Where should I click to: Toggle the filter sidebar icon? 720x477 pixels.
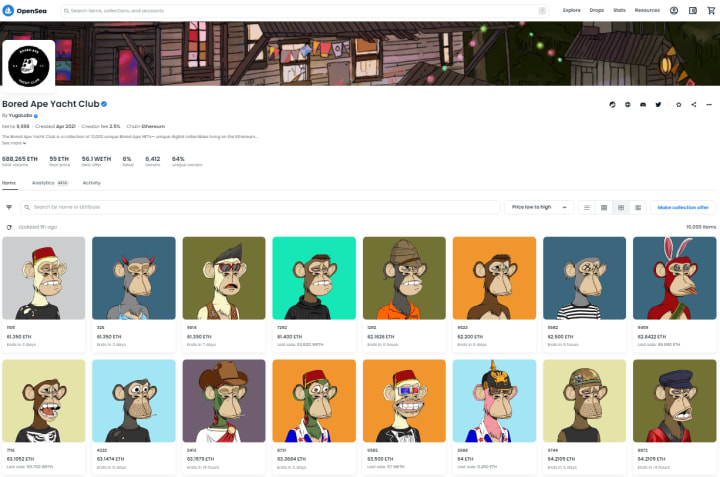9,207
